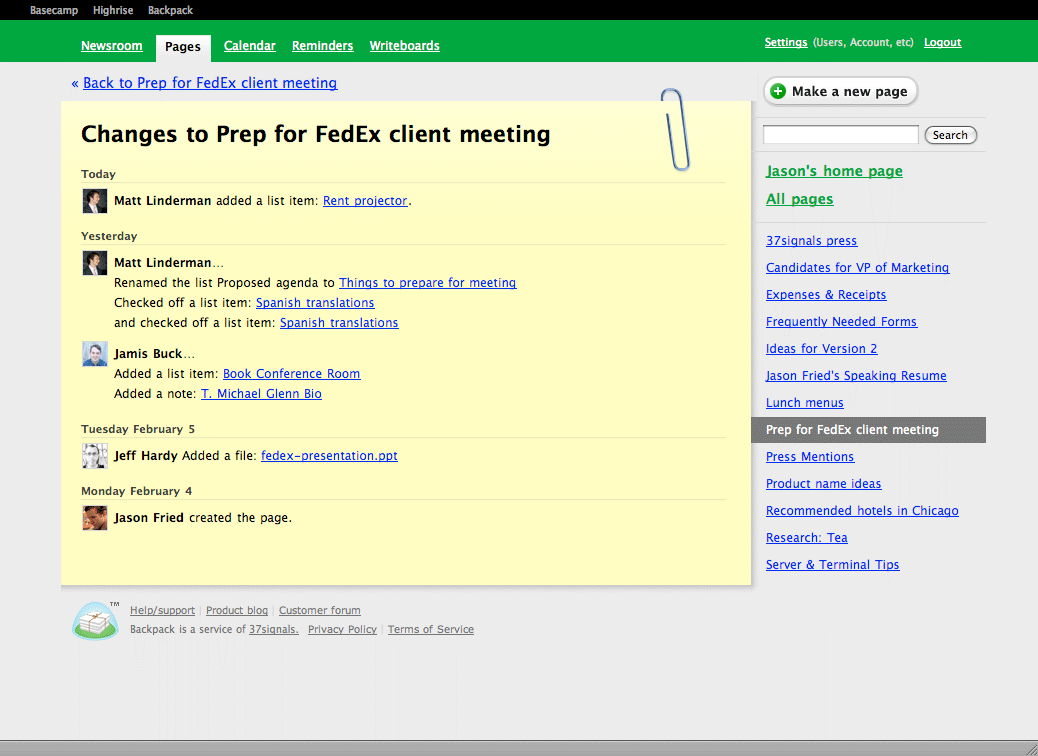The width and height of the screenshot is (1038, 756).
Task: Click Jamis Buck's avatar
Action: 95,354
